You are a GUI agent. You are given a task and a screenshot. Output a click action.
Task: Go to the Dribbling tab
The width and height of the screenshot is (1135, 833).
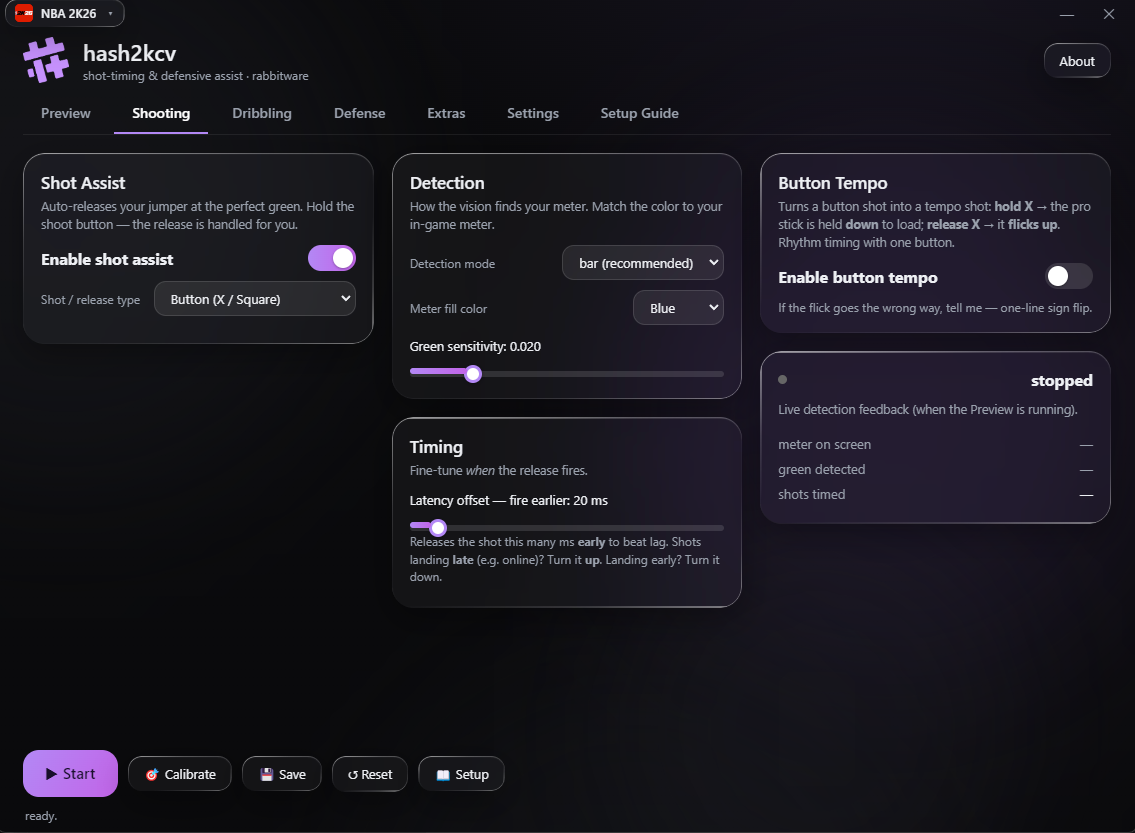coord(262,114)
